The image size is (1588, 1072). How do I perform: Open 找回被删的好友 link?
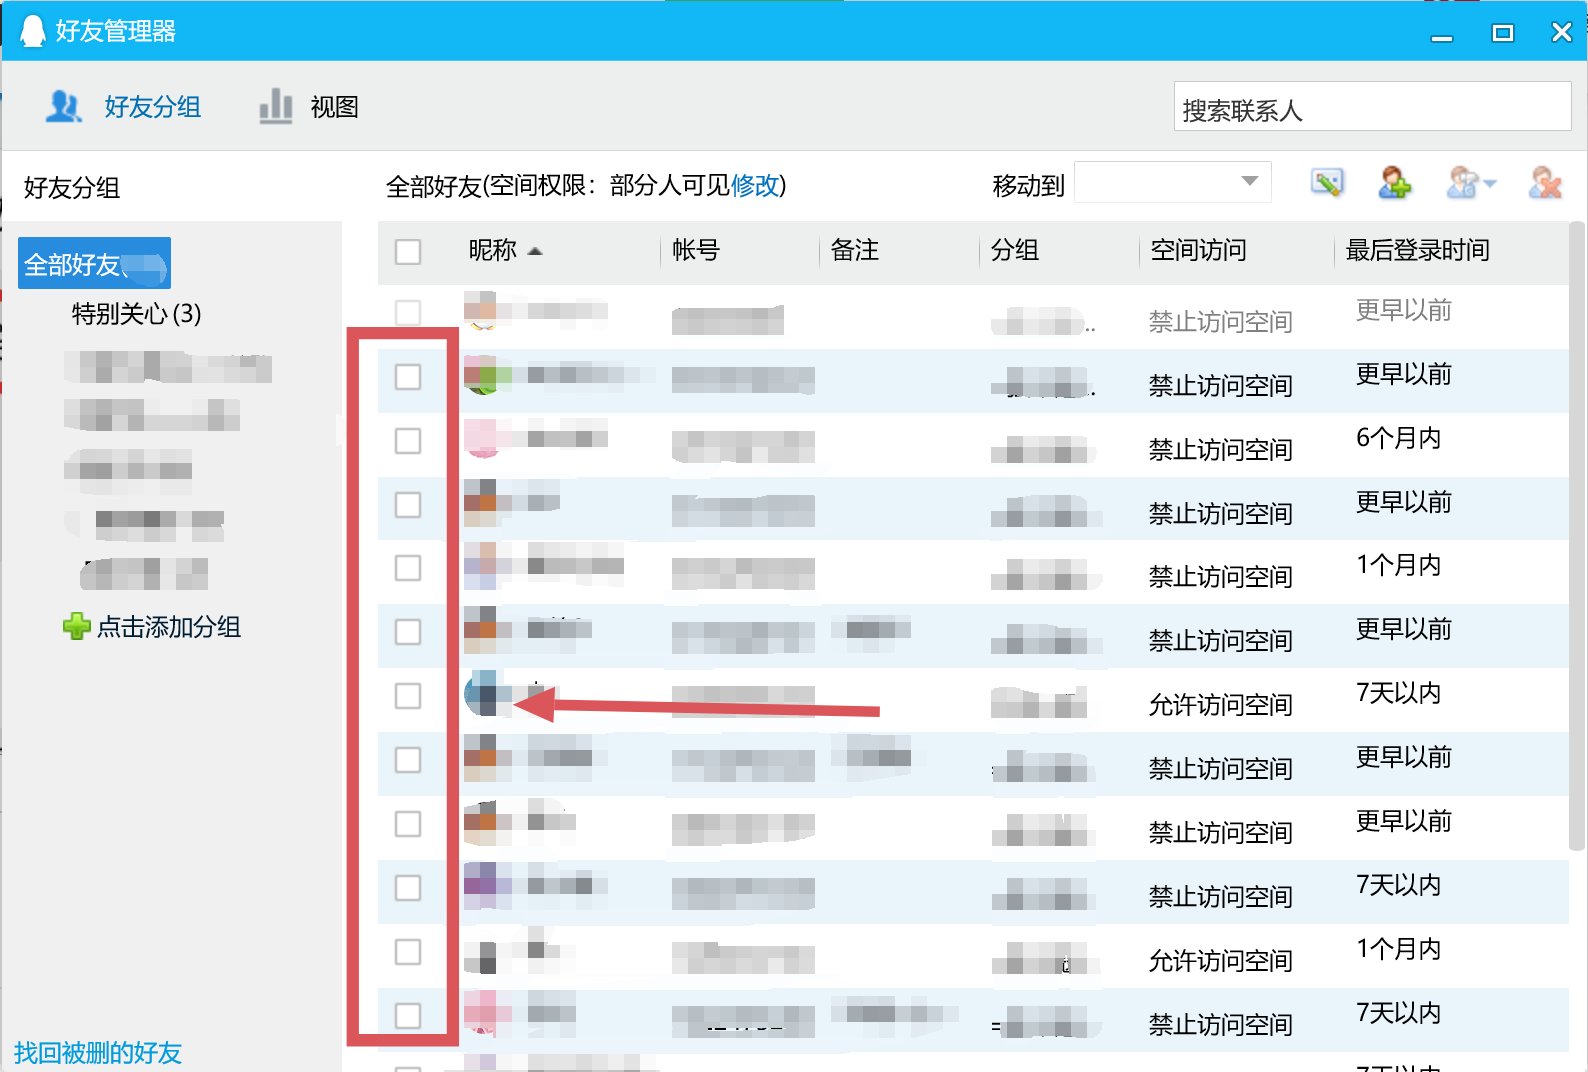(x=98, y=1053)
